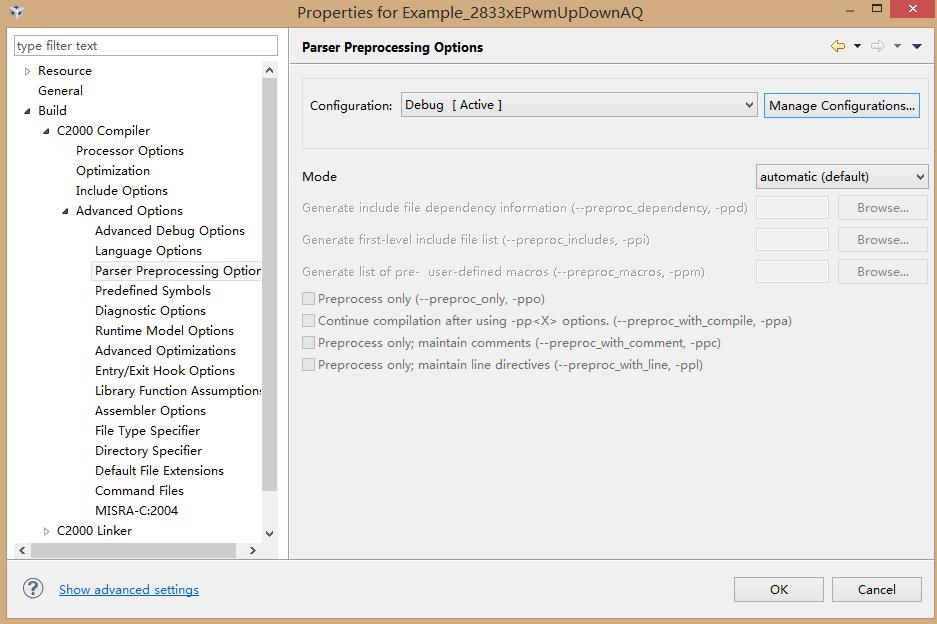Click Browse for preproc_includes option

click(883, 240)
